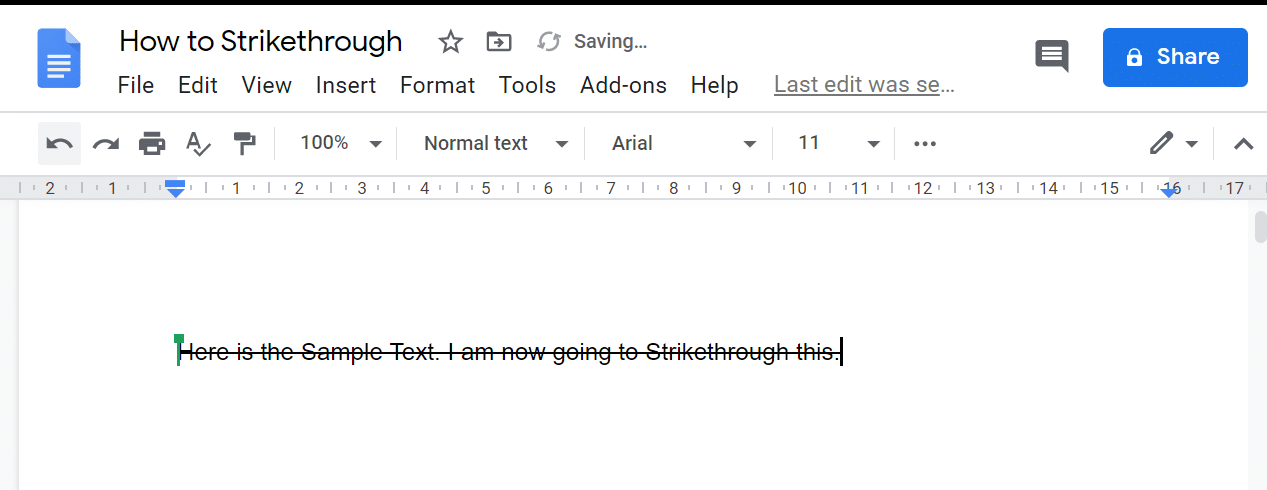Open Google Docs home icon
The image size is (1267, 490).
59,58
